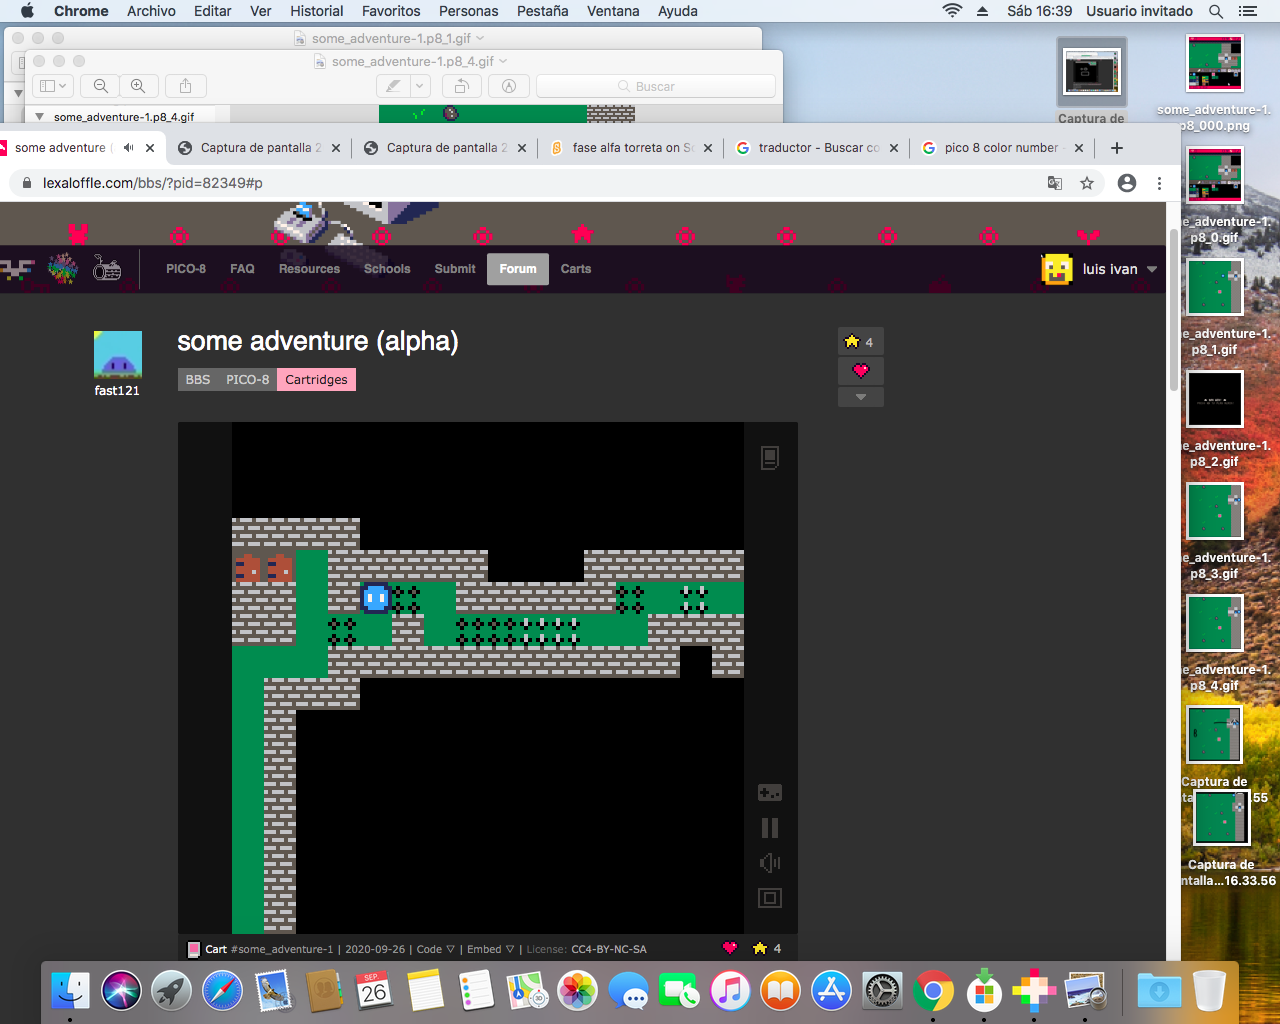Click the Share button in Preview
Viewport: 1280px width, 1024px height.
[185, 86]
